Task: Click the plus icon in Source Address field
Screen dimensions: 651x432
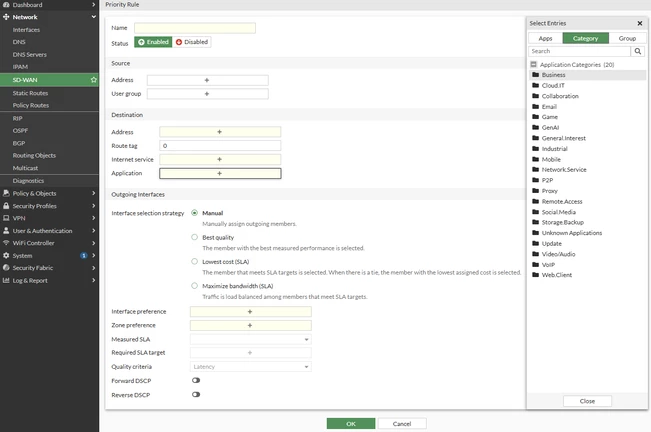Action: pos(207,80)
